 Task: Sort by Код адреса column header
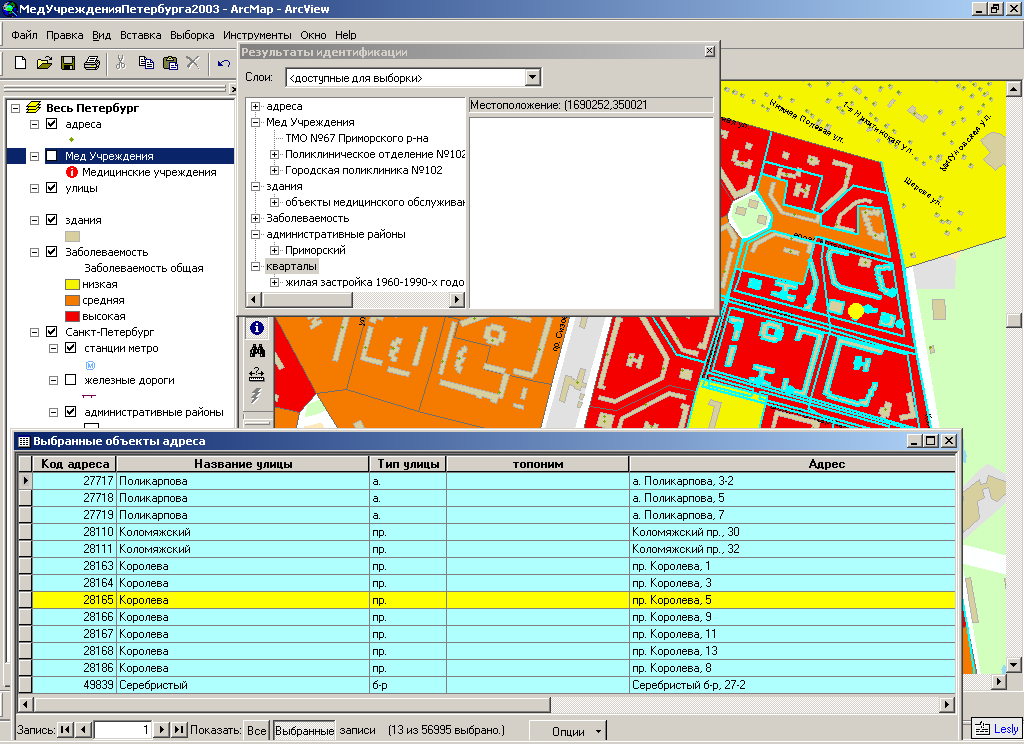(74, 464)
